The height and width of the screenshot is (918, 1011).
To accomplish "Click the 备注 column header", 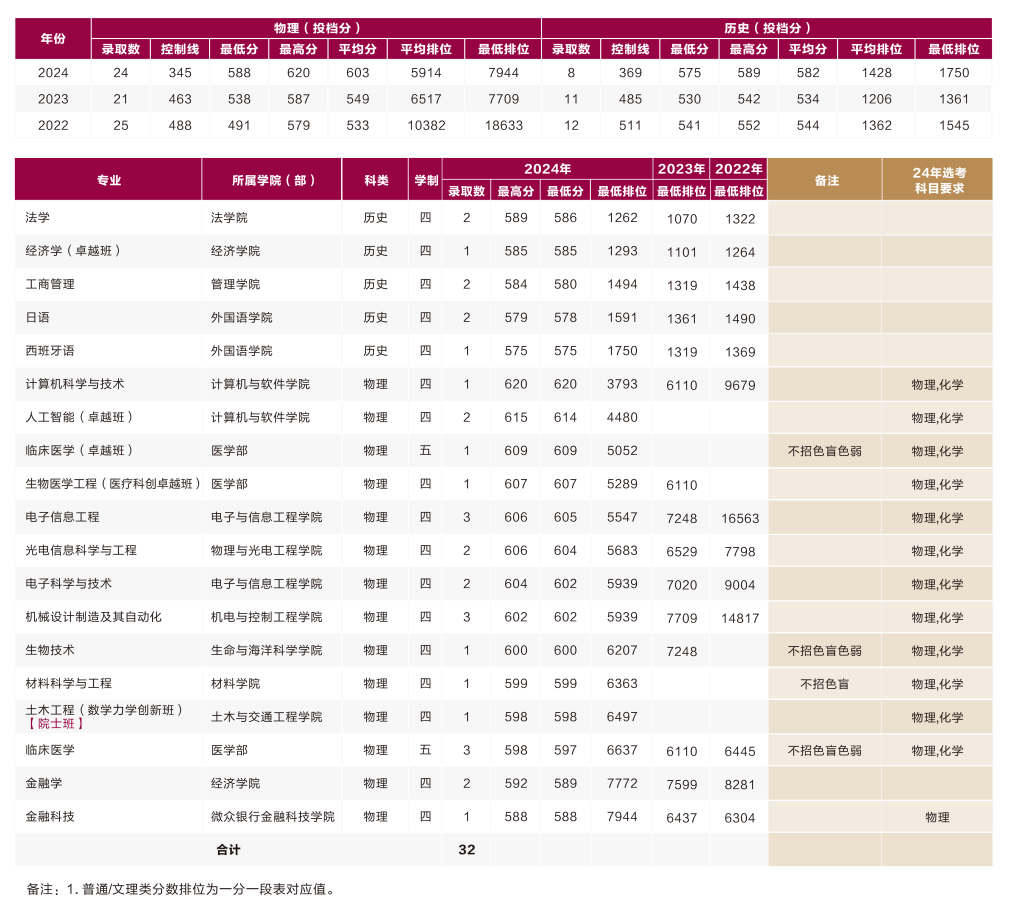I will tap(825, 180).
